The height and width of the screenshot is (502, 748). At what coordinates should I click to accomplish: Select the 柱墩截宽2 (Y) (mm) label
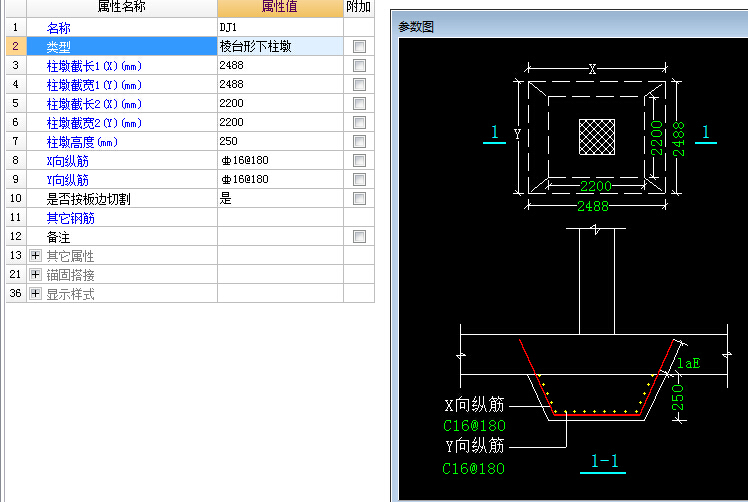coord(94,123)
